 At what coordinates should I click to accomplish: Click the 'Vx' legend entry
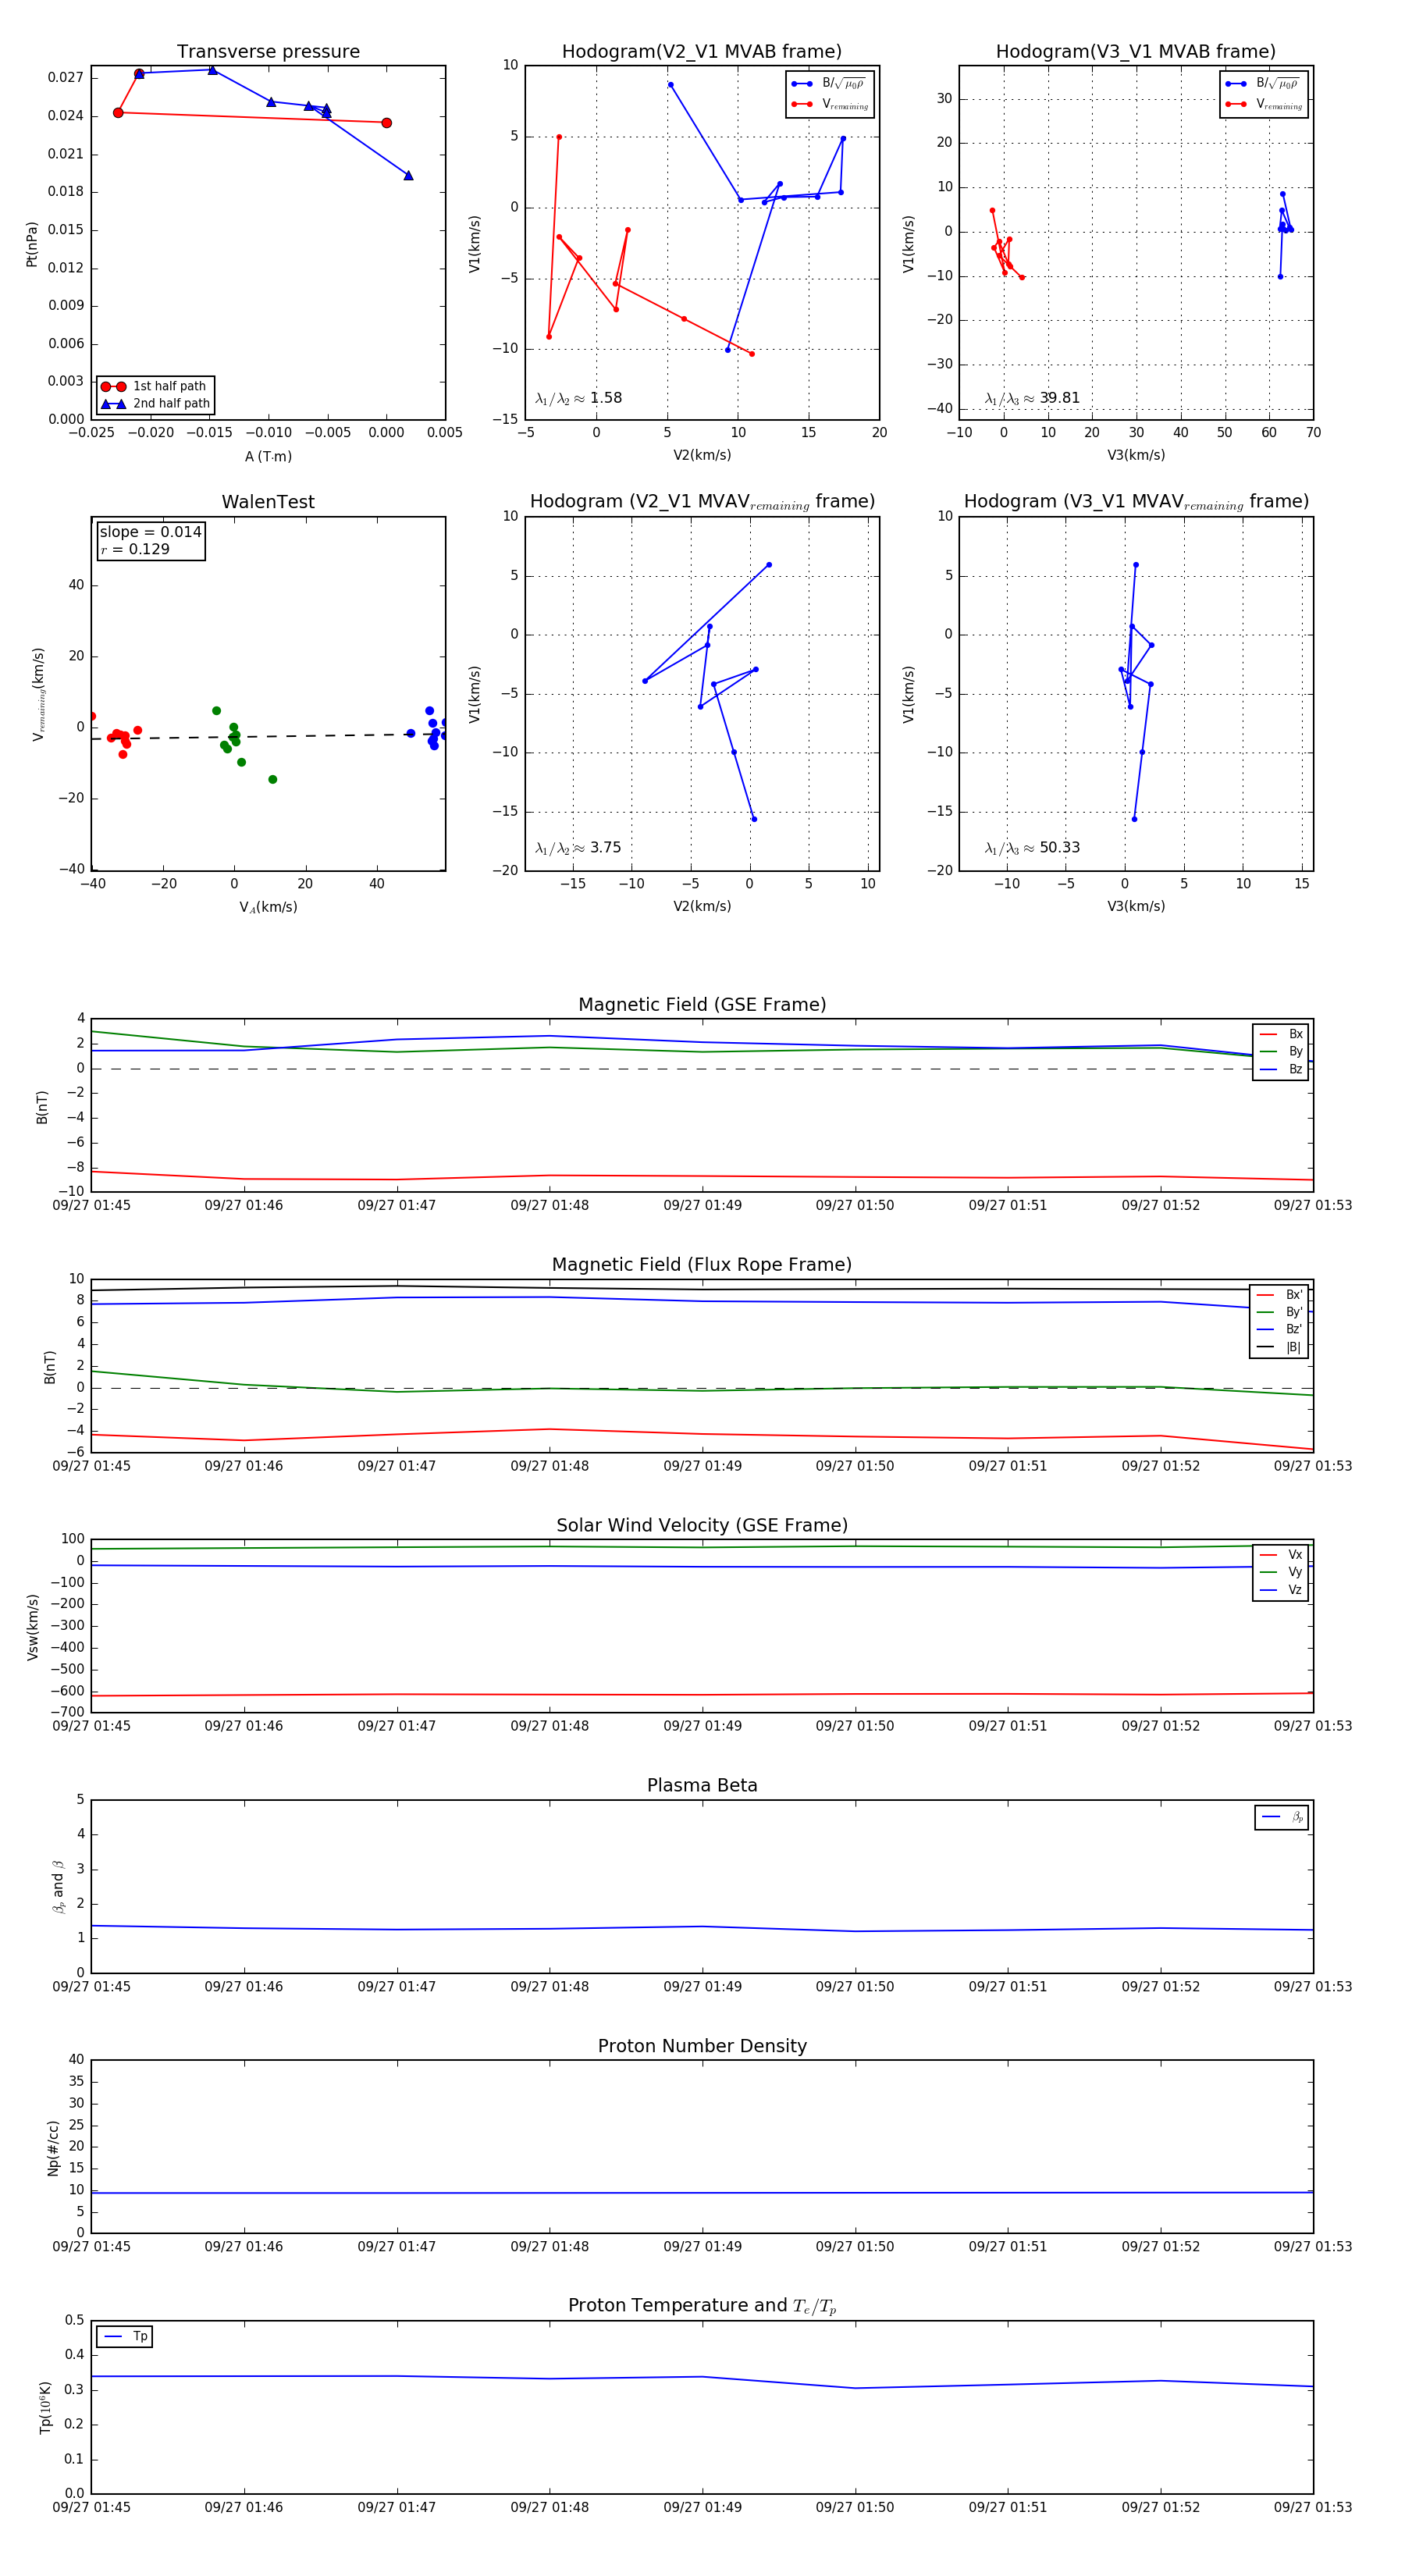point(1281,1555)
